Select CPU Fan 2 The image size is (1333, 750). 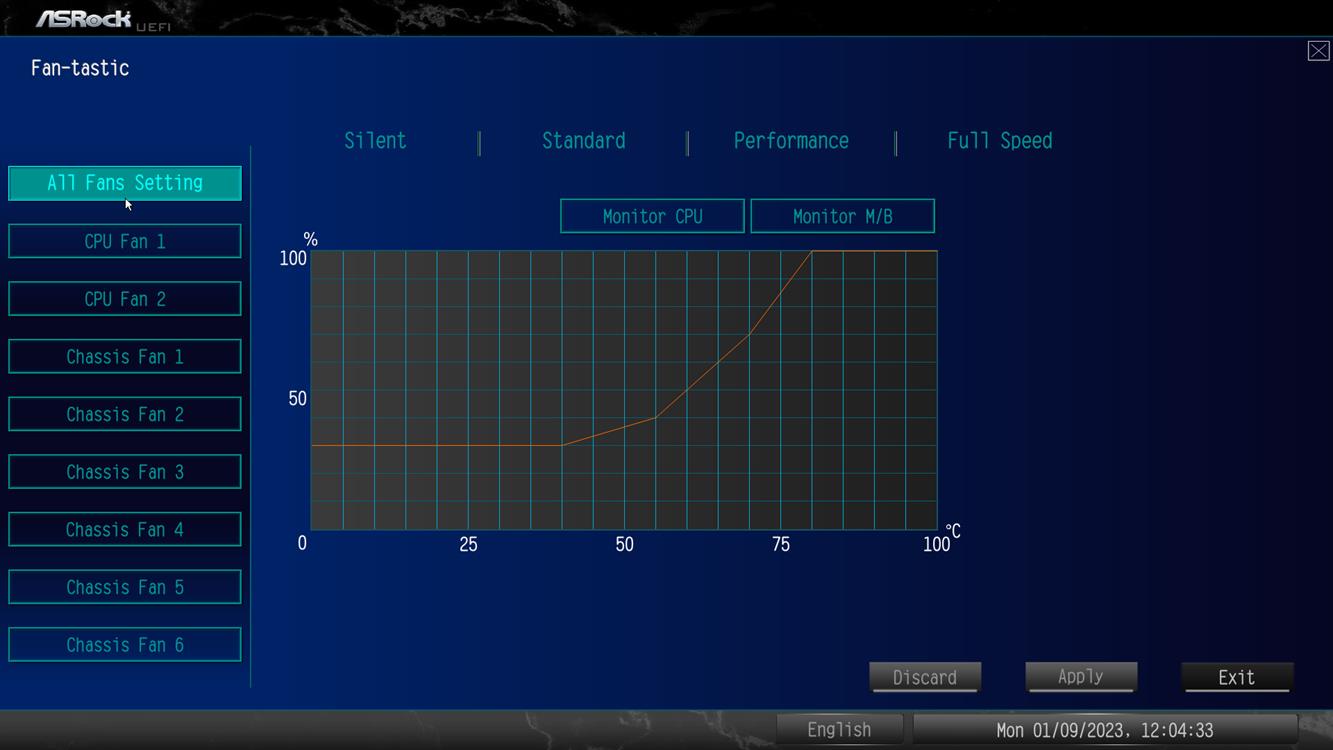coord(125,299)
